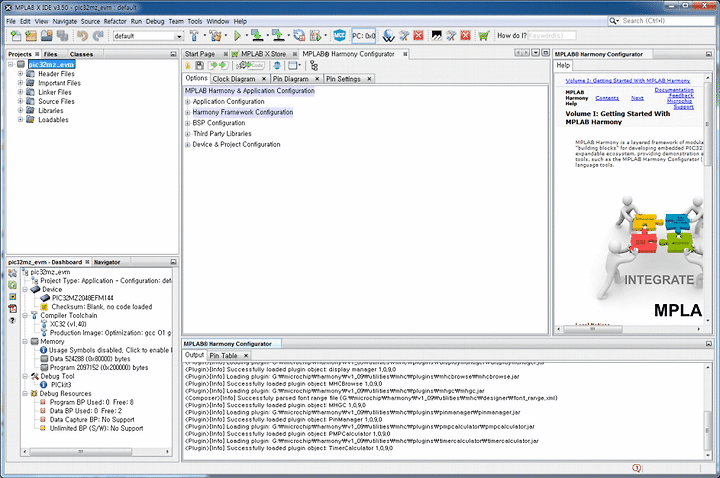Click the green import arrows icon in Configurator
Viewport: 720px width, 478px height.
(x=218, y=66)
